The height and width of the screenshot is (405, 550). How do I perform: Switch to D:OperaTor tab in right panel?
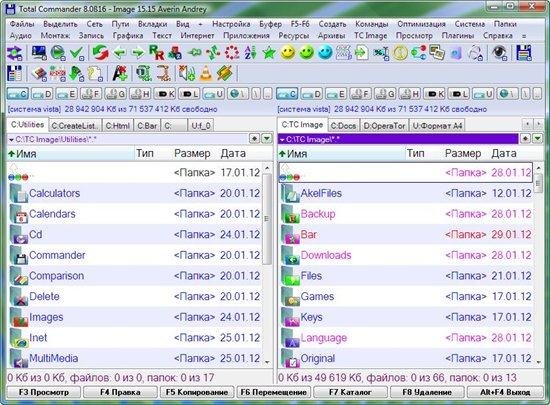tap(384, 126)
